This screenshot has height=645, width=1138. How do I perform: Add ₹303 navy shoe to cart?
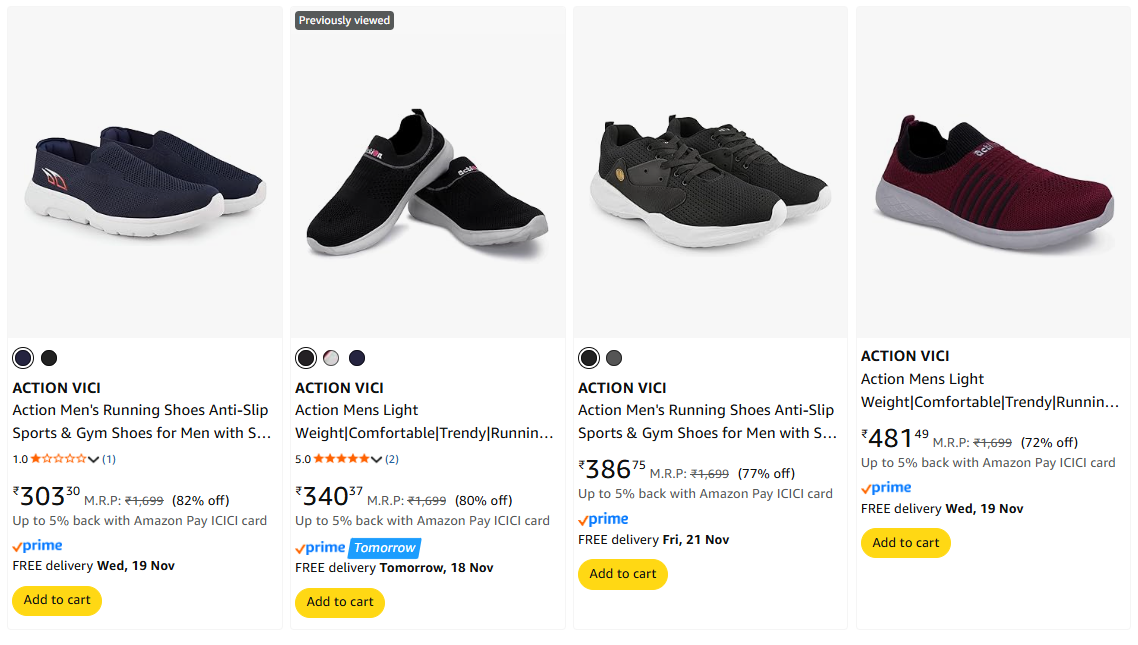57,600
